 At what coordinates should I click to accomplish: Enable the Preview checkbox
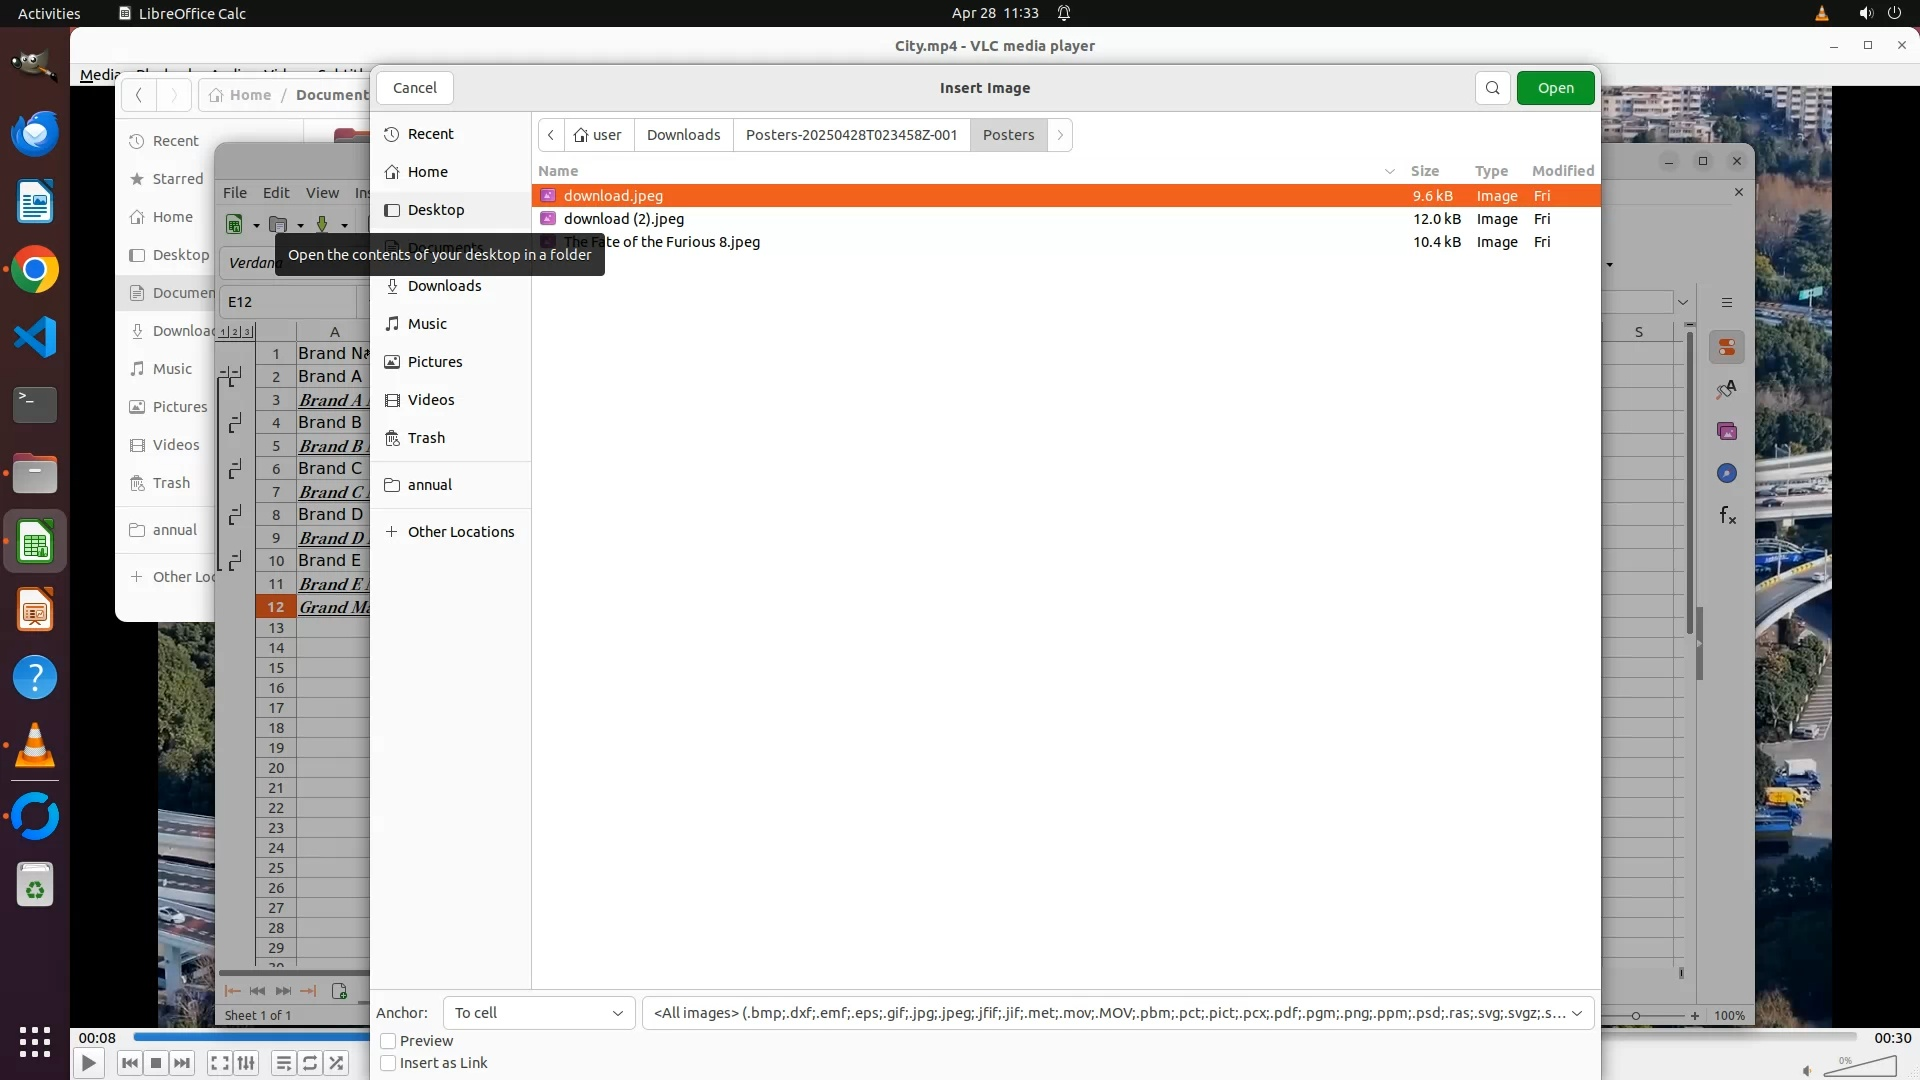click(x=389, y=1041)
